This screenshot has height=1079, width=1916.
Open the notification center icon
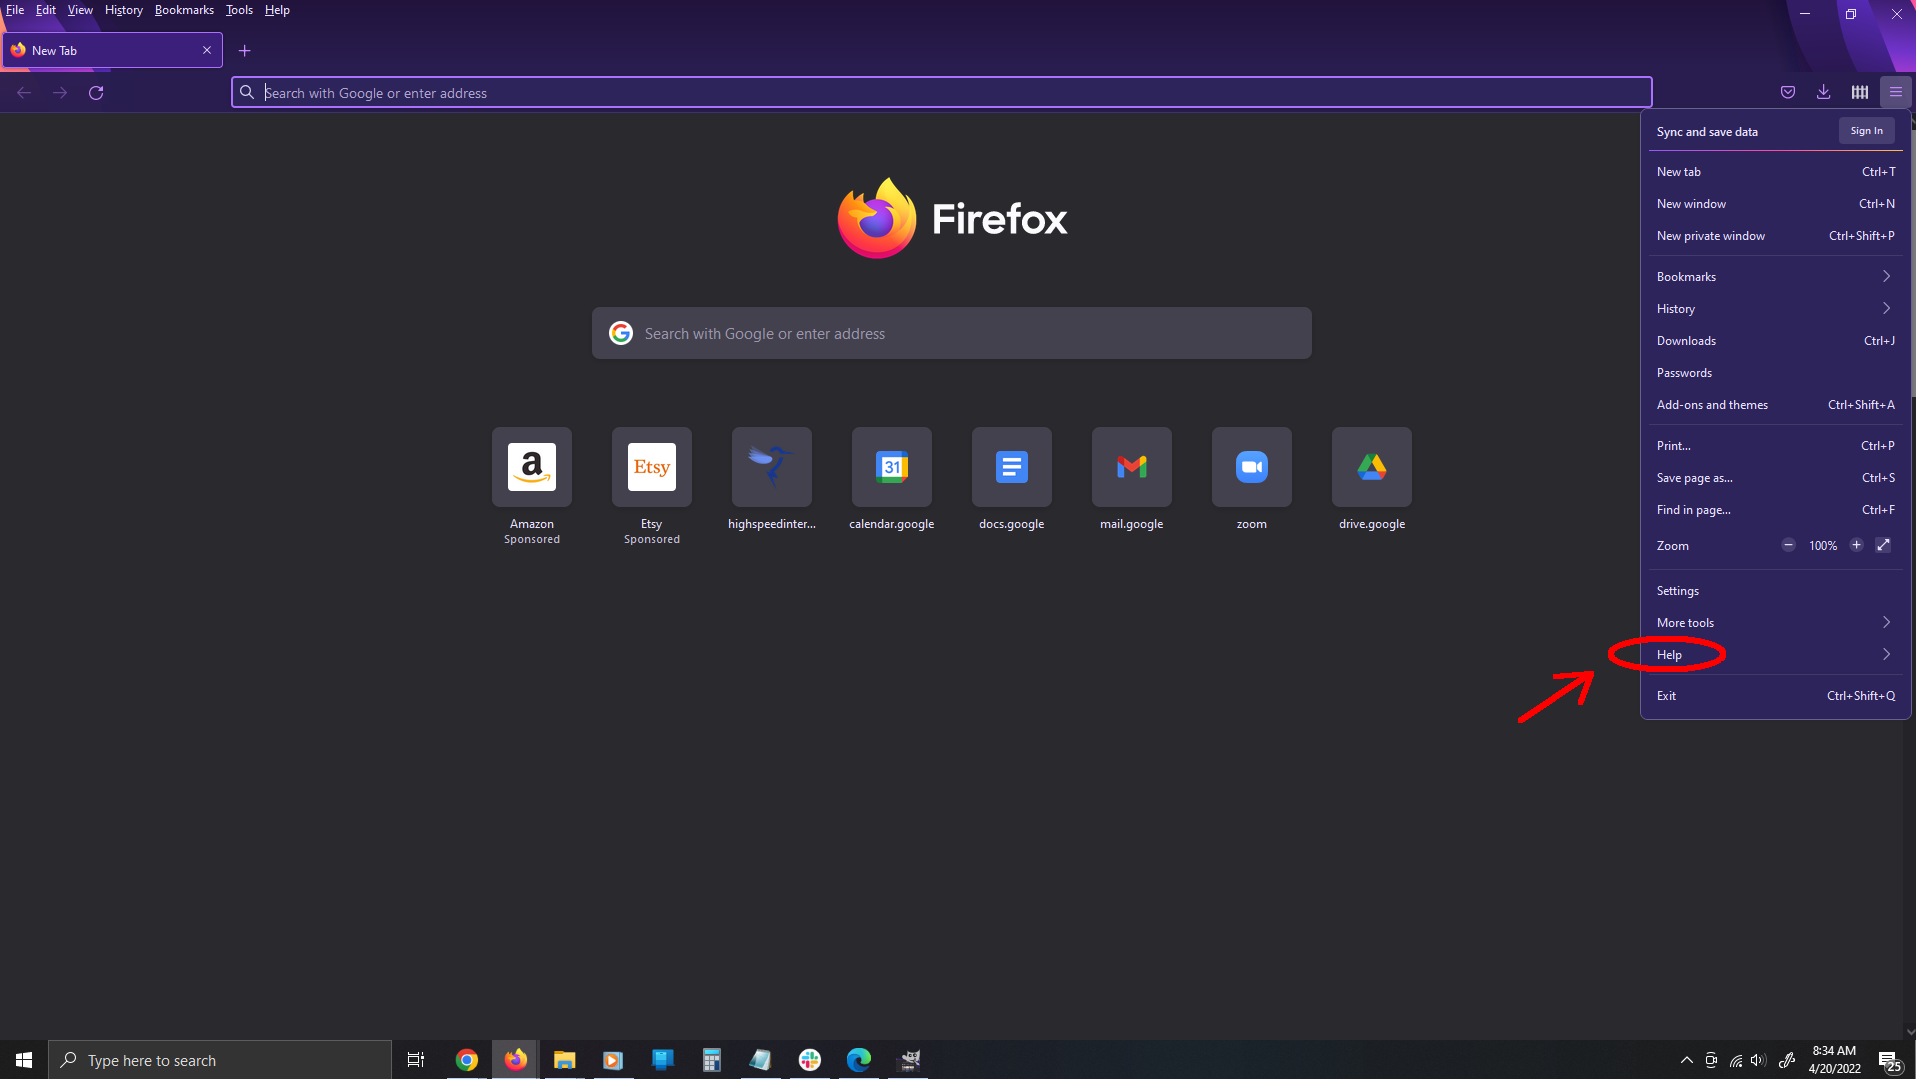pos(1889,1061)
